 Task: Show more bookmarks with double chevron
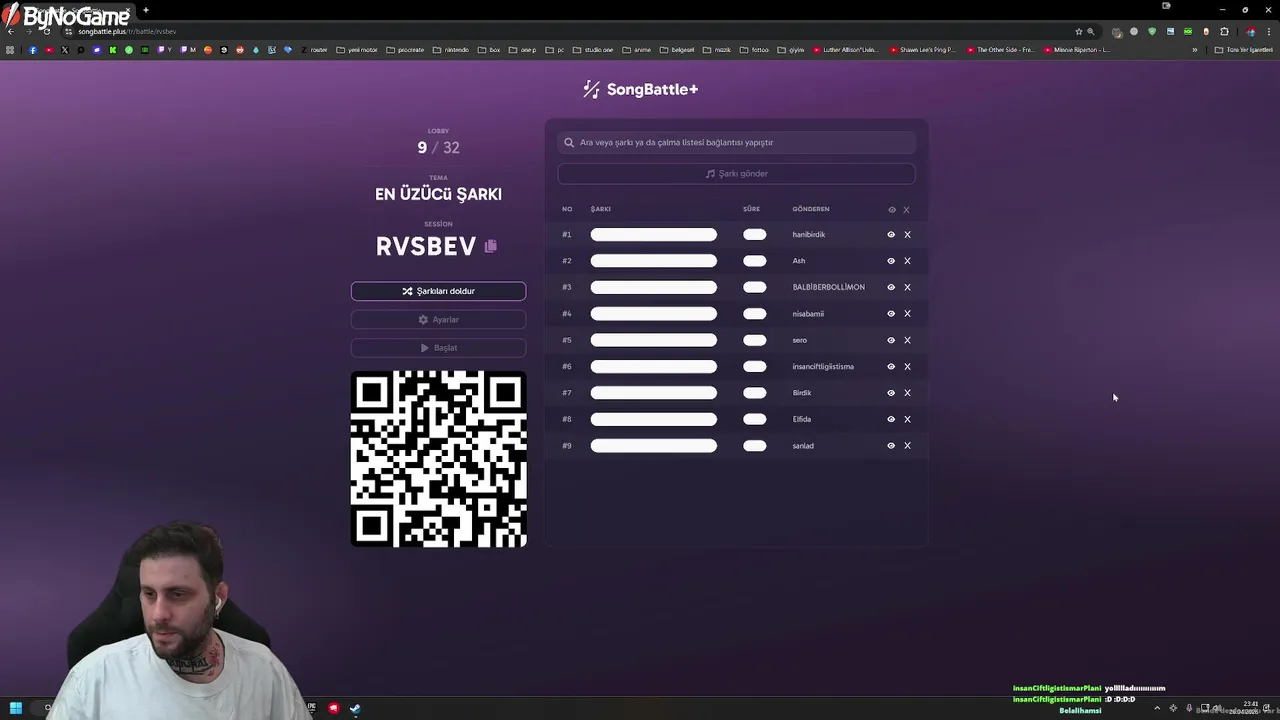[1194, 50]
